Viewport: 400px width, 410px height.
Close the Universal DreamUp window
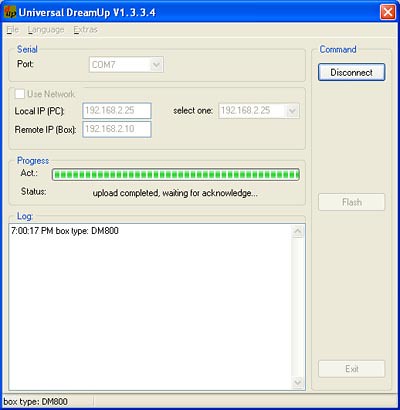[388, 13]
